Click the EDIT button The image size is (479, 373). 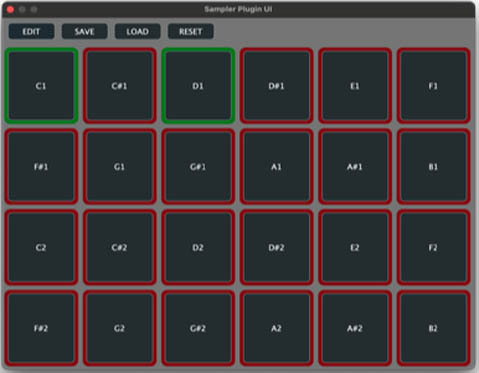[x=31, y=31]
